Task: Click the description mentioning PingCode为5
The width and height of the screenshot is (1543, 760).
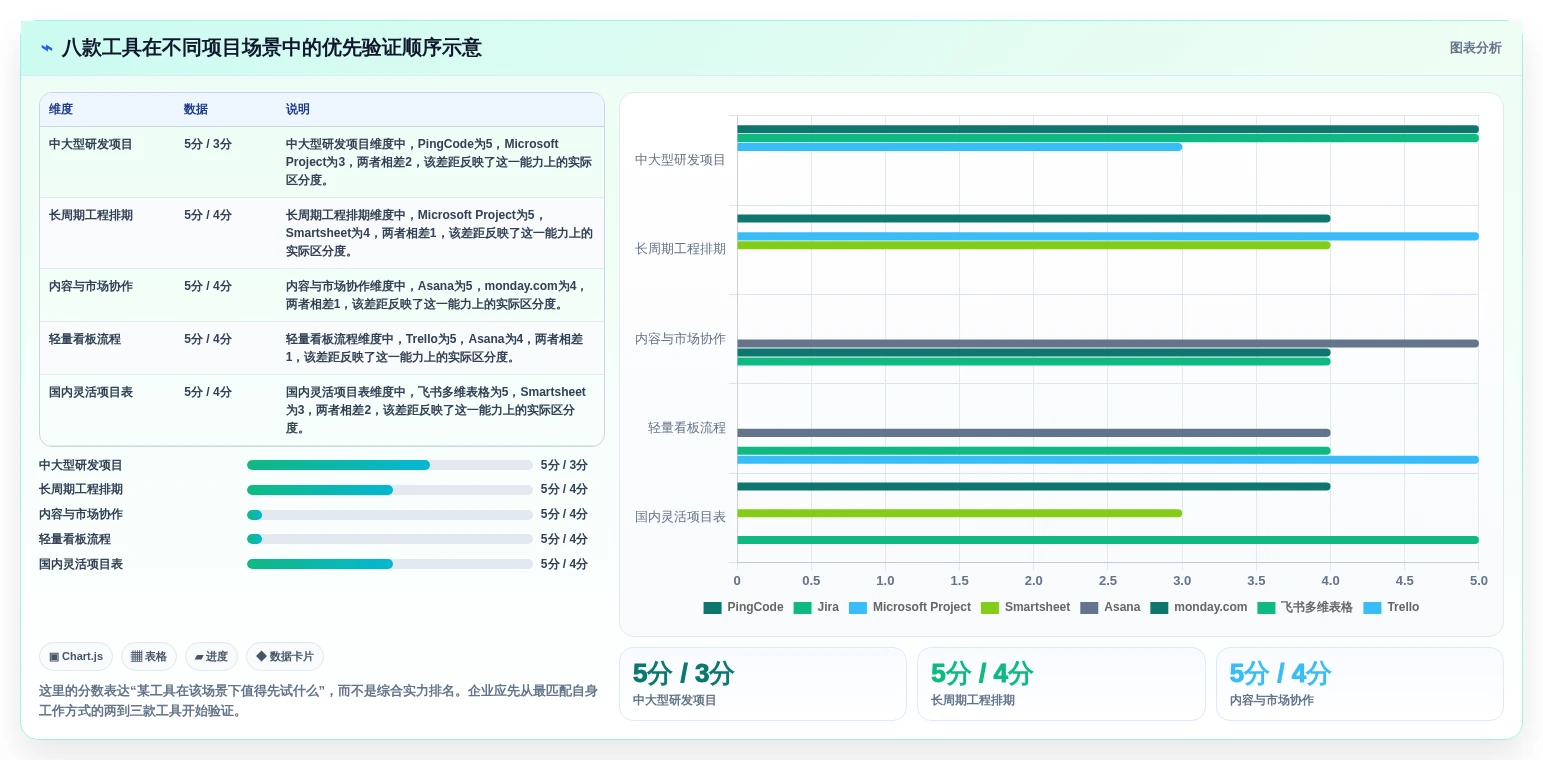Action: [x=439, y=162]
